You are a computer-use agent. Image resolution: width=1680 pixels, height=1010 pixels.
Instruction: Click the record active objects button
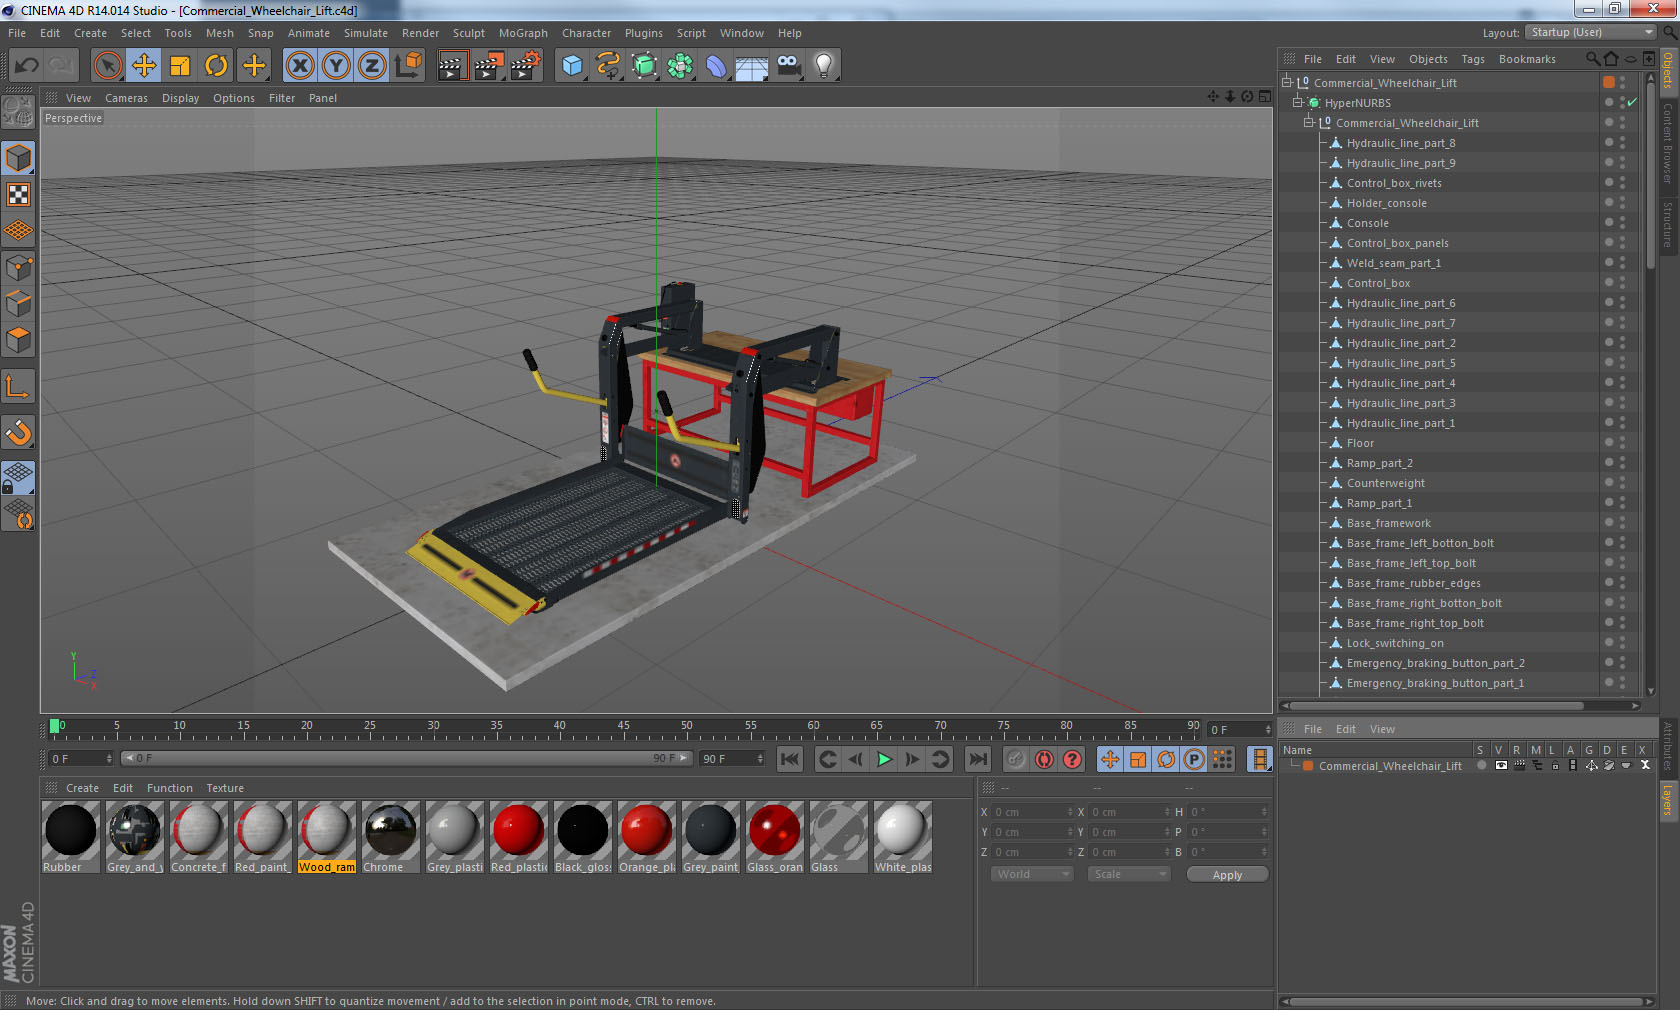point(1016,759)
